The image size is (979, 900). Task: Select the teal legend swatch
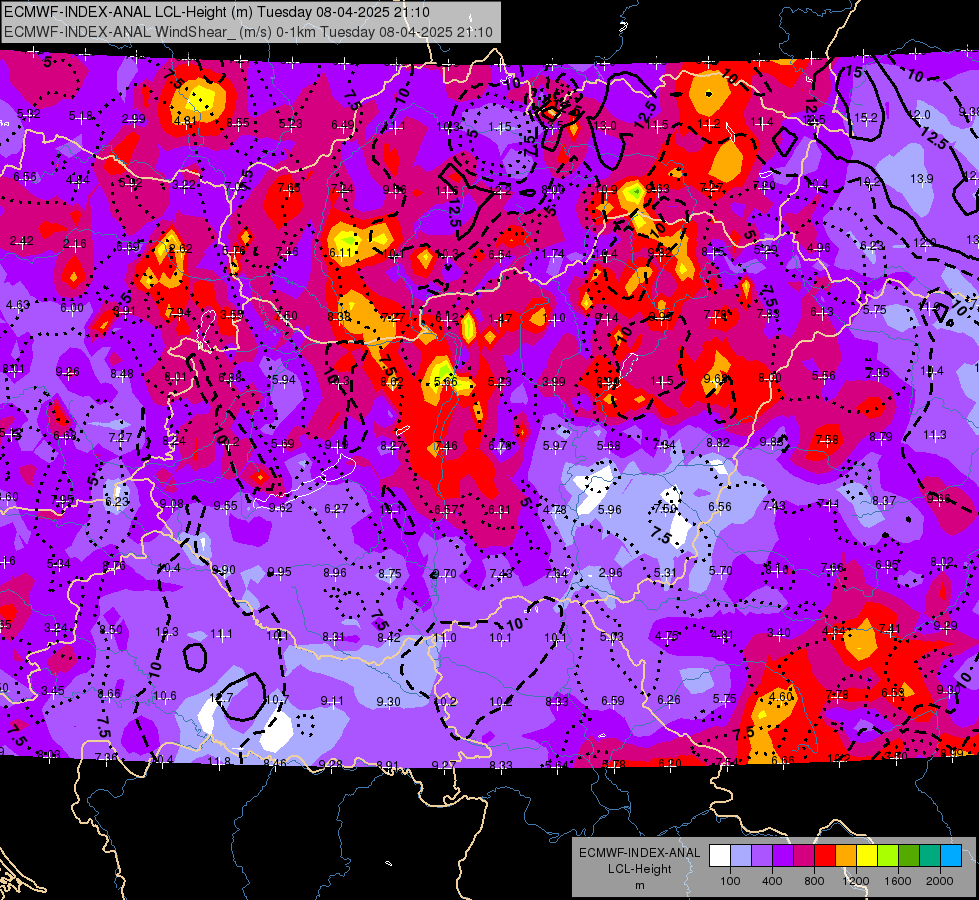tap(930, 856)
